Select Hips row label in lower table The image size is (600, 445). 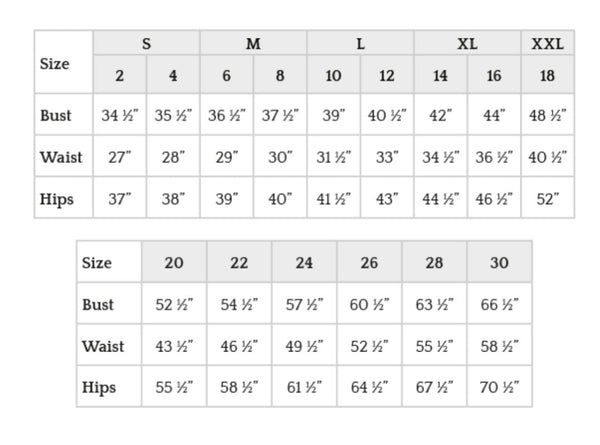point(98,388)
